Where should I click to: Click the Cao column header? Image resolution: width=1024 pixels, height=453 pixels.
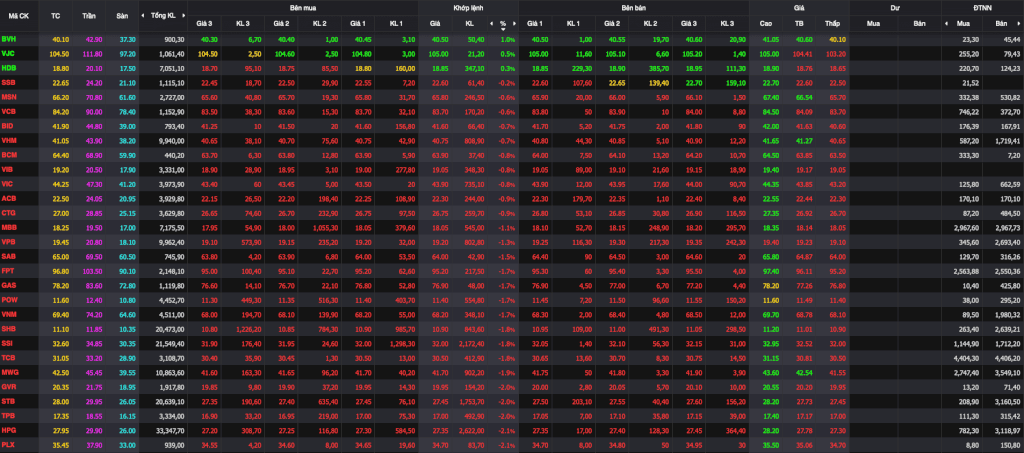pyautogui.click(x=766, y=23)
